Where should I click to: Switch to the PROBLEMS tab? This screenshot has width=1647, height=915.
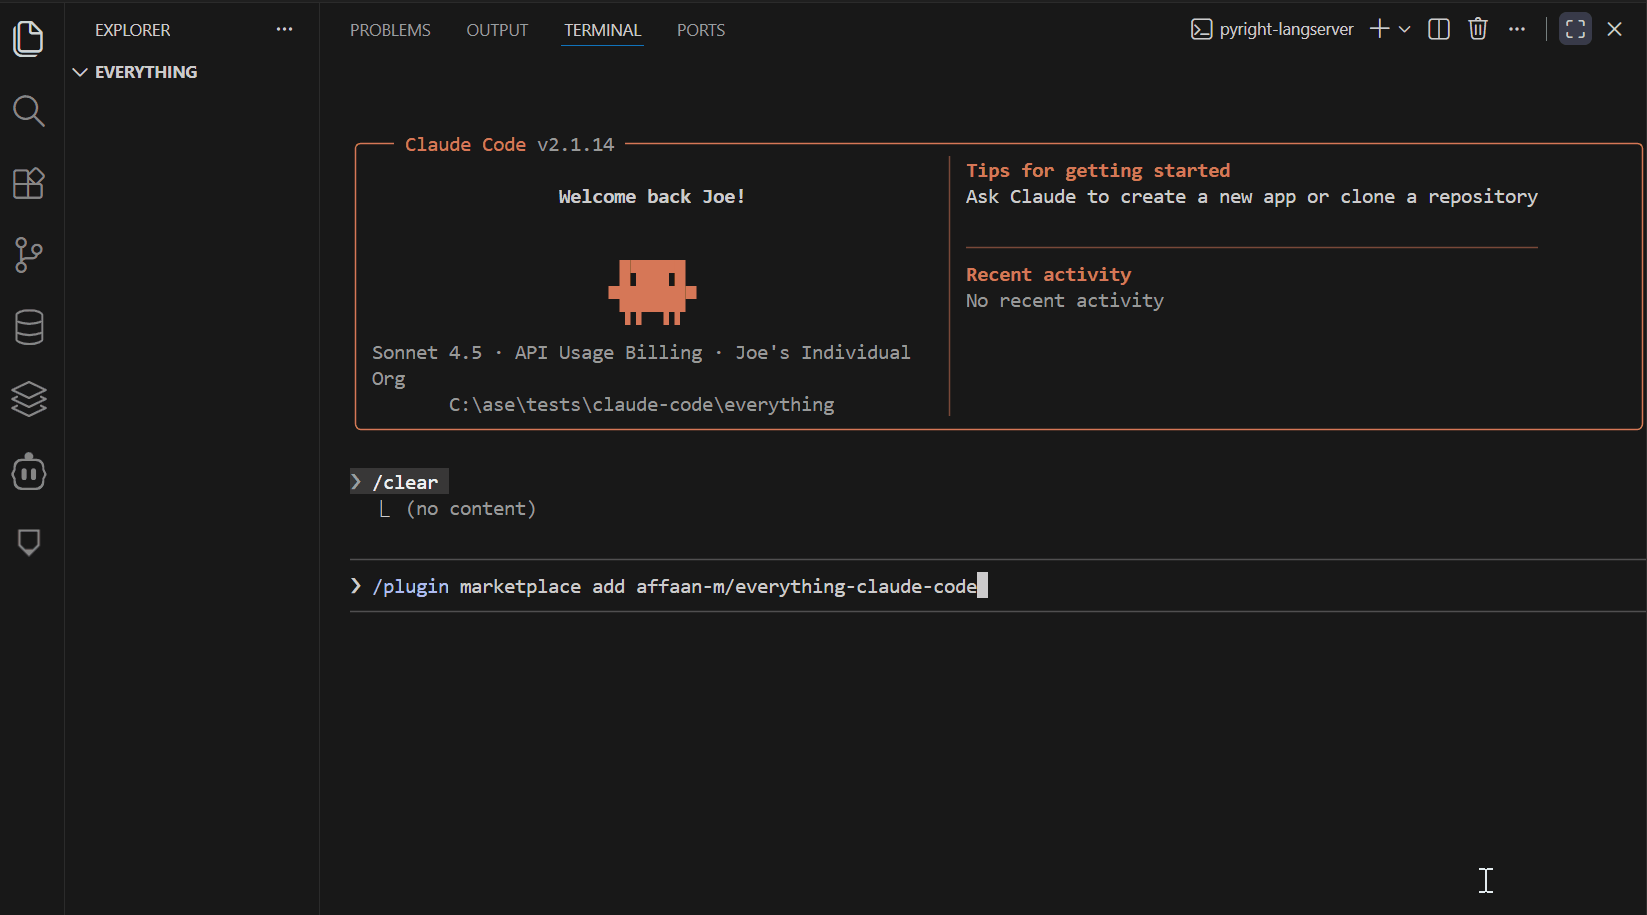coord(390,30)
